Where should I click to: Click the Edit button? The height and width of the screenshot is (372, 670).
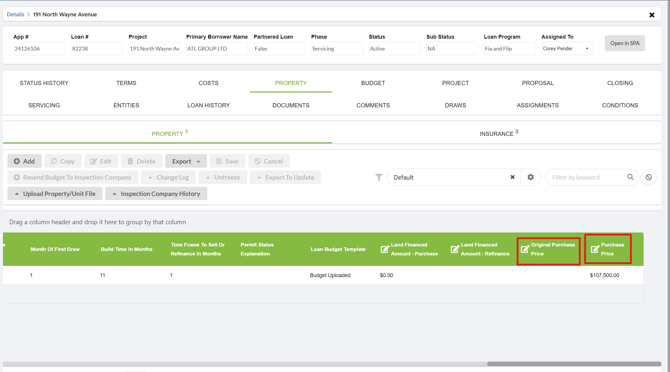click(x=101, y=161)
